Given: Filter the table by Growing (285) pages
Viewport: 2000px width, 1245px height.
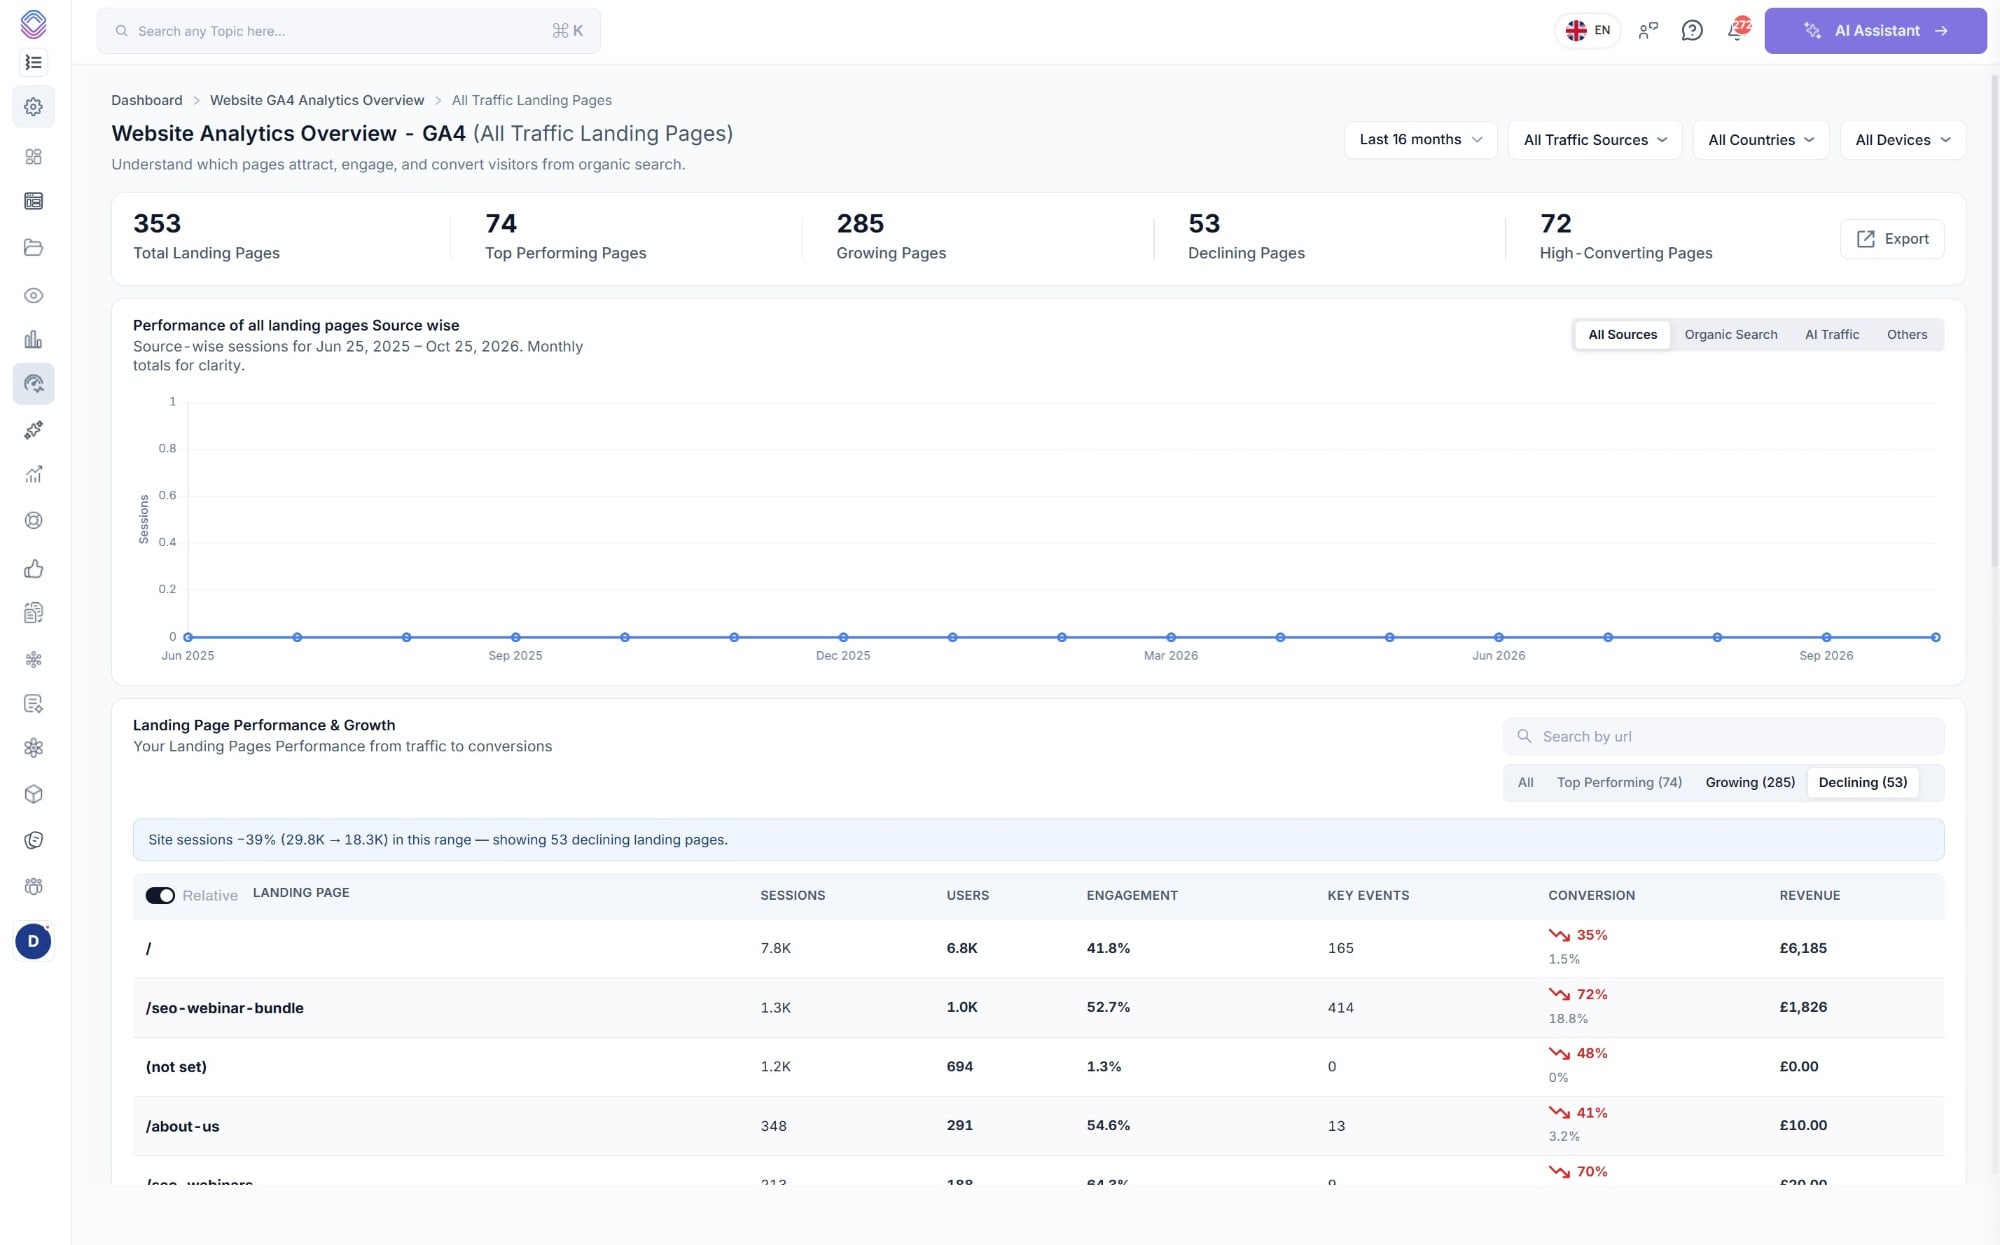Looking at the screenshot, I should pos(1750,783).
